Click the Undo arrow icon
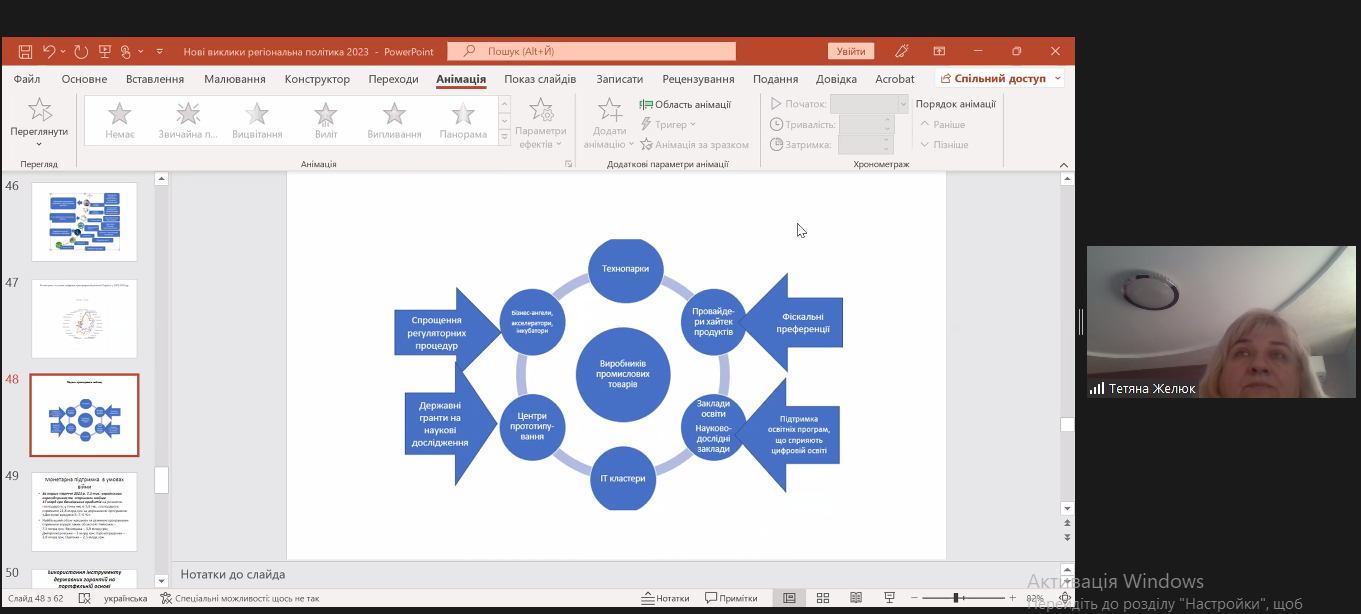Image resolution: width=1361 pixels, height=614 pixels. [49, 51]
